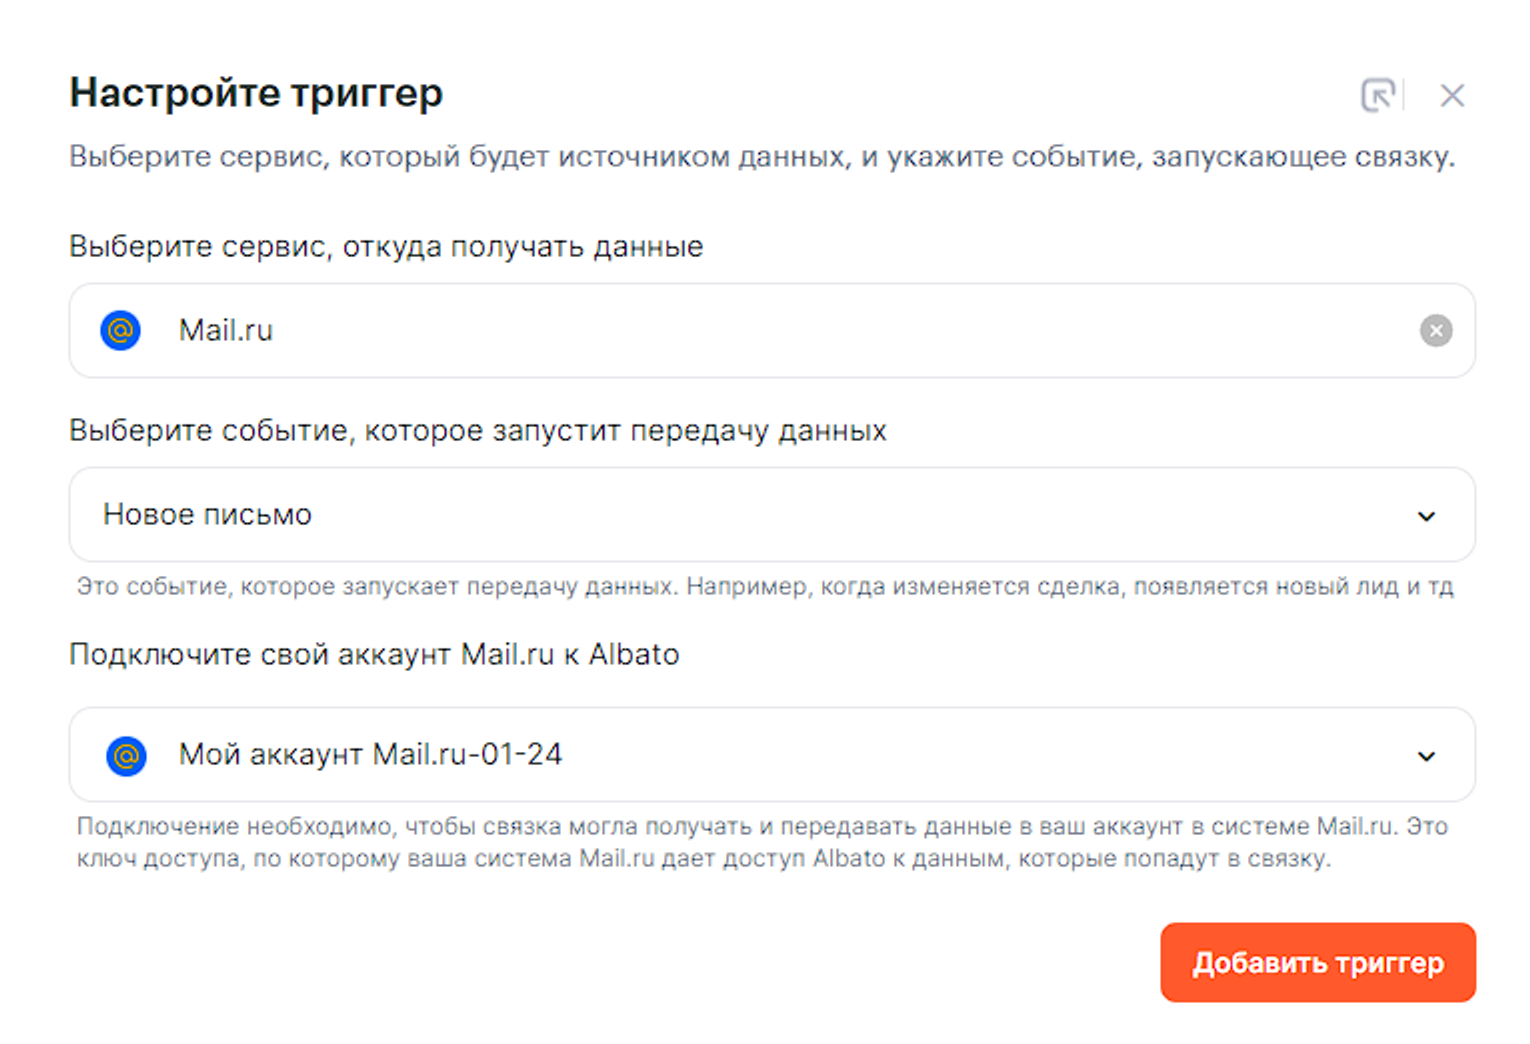Click the subtitle description under the heading
This screenshot has height=1044, width=1530.
[762, 157]
